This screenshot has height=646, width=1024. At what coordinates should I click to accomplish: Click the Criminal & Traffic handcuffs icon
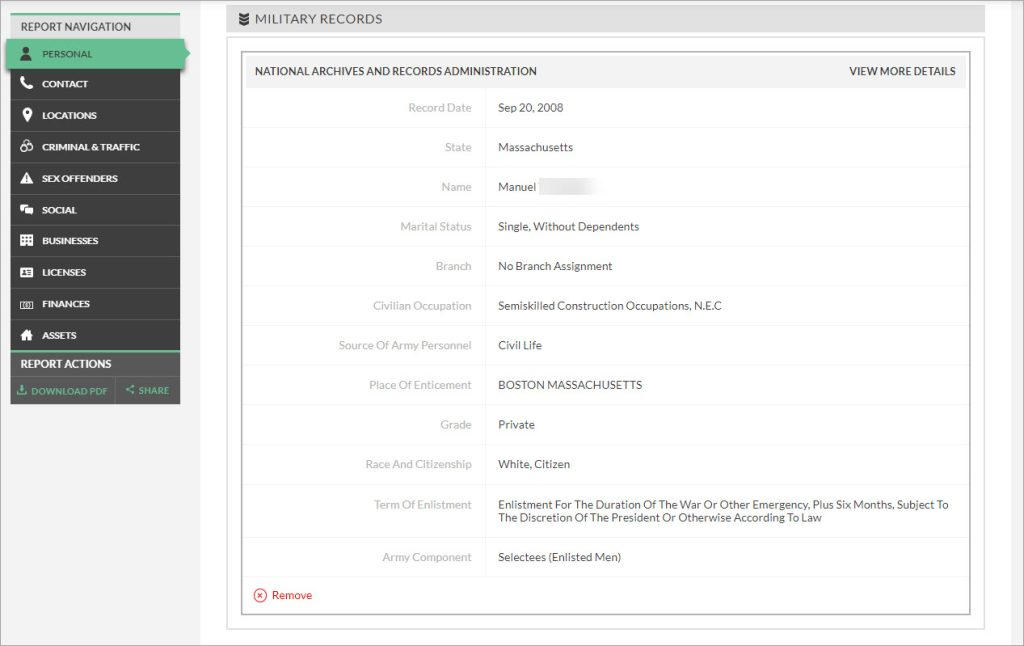[x=26, y=146]
